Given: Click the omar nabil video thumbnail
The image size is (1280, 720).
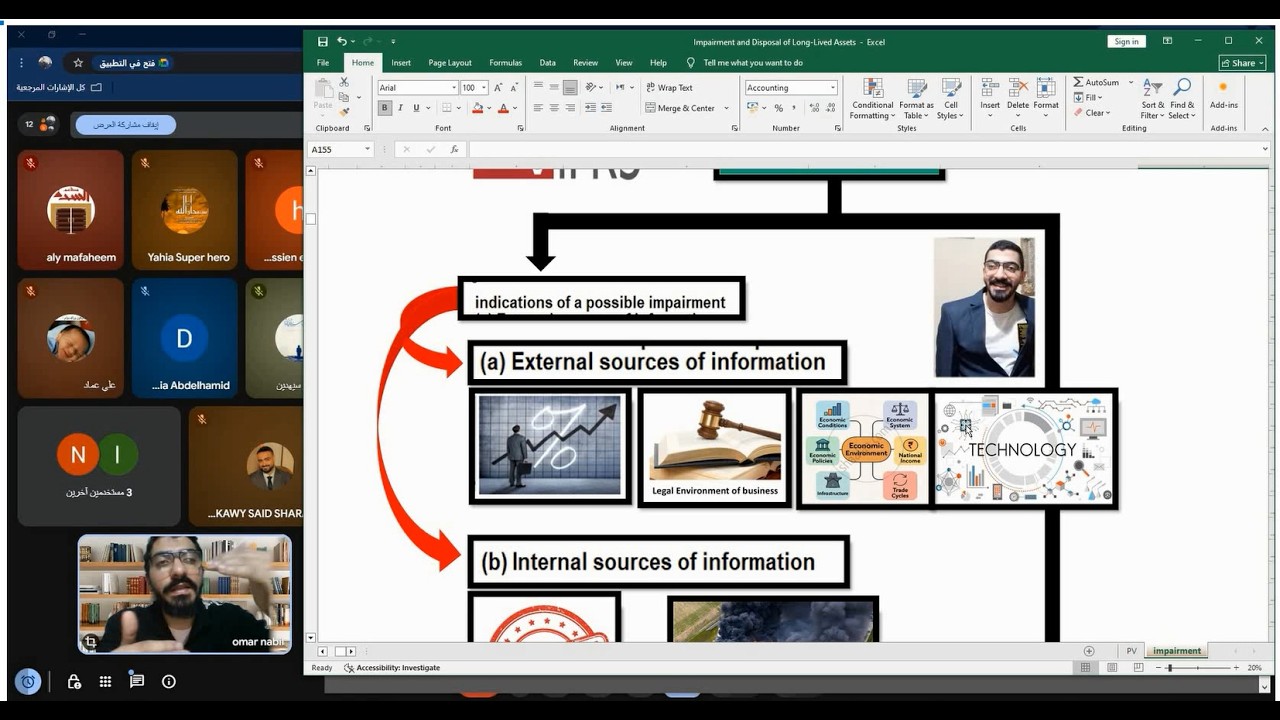Looking at the screenshot, I should pyautogui.click(x=185, y=594).
